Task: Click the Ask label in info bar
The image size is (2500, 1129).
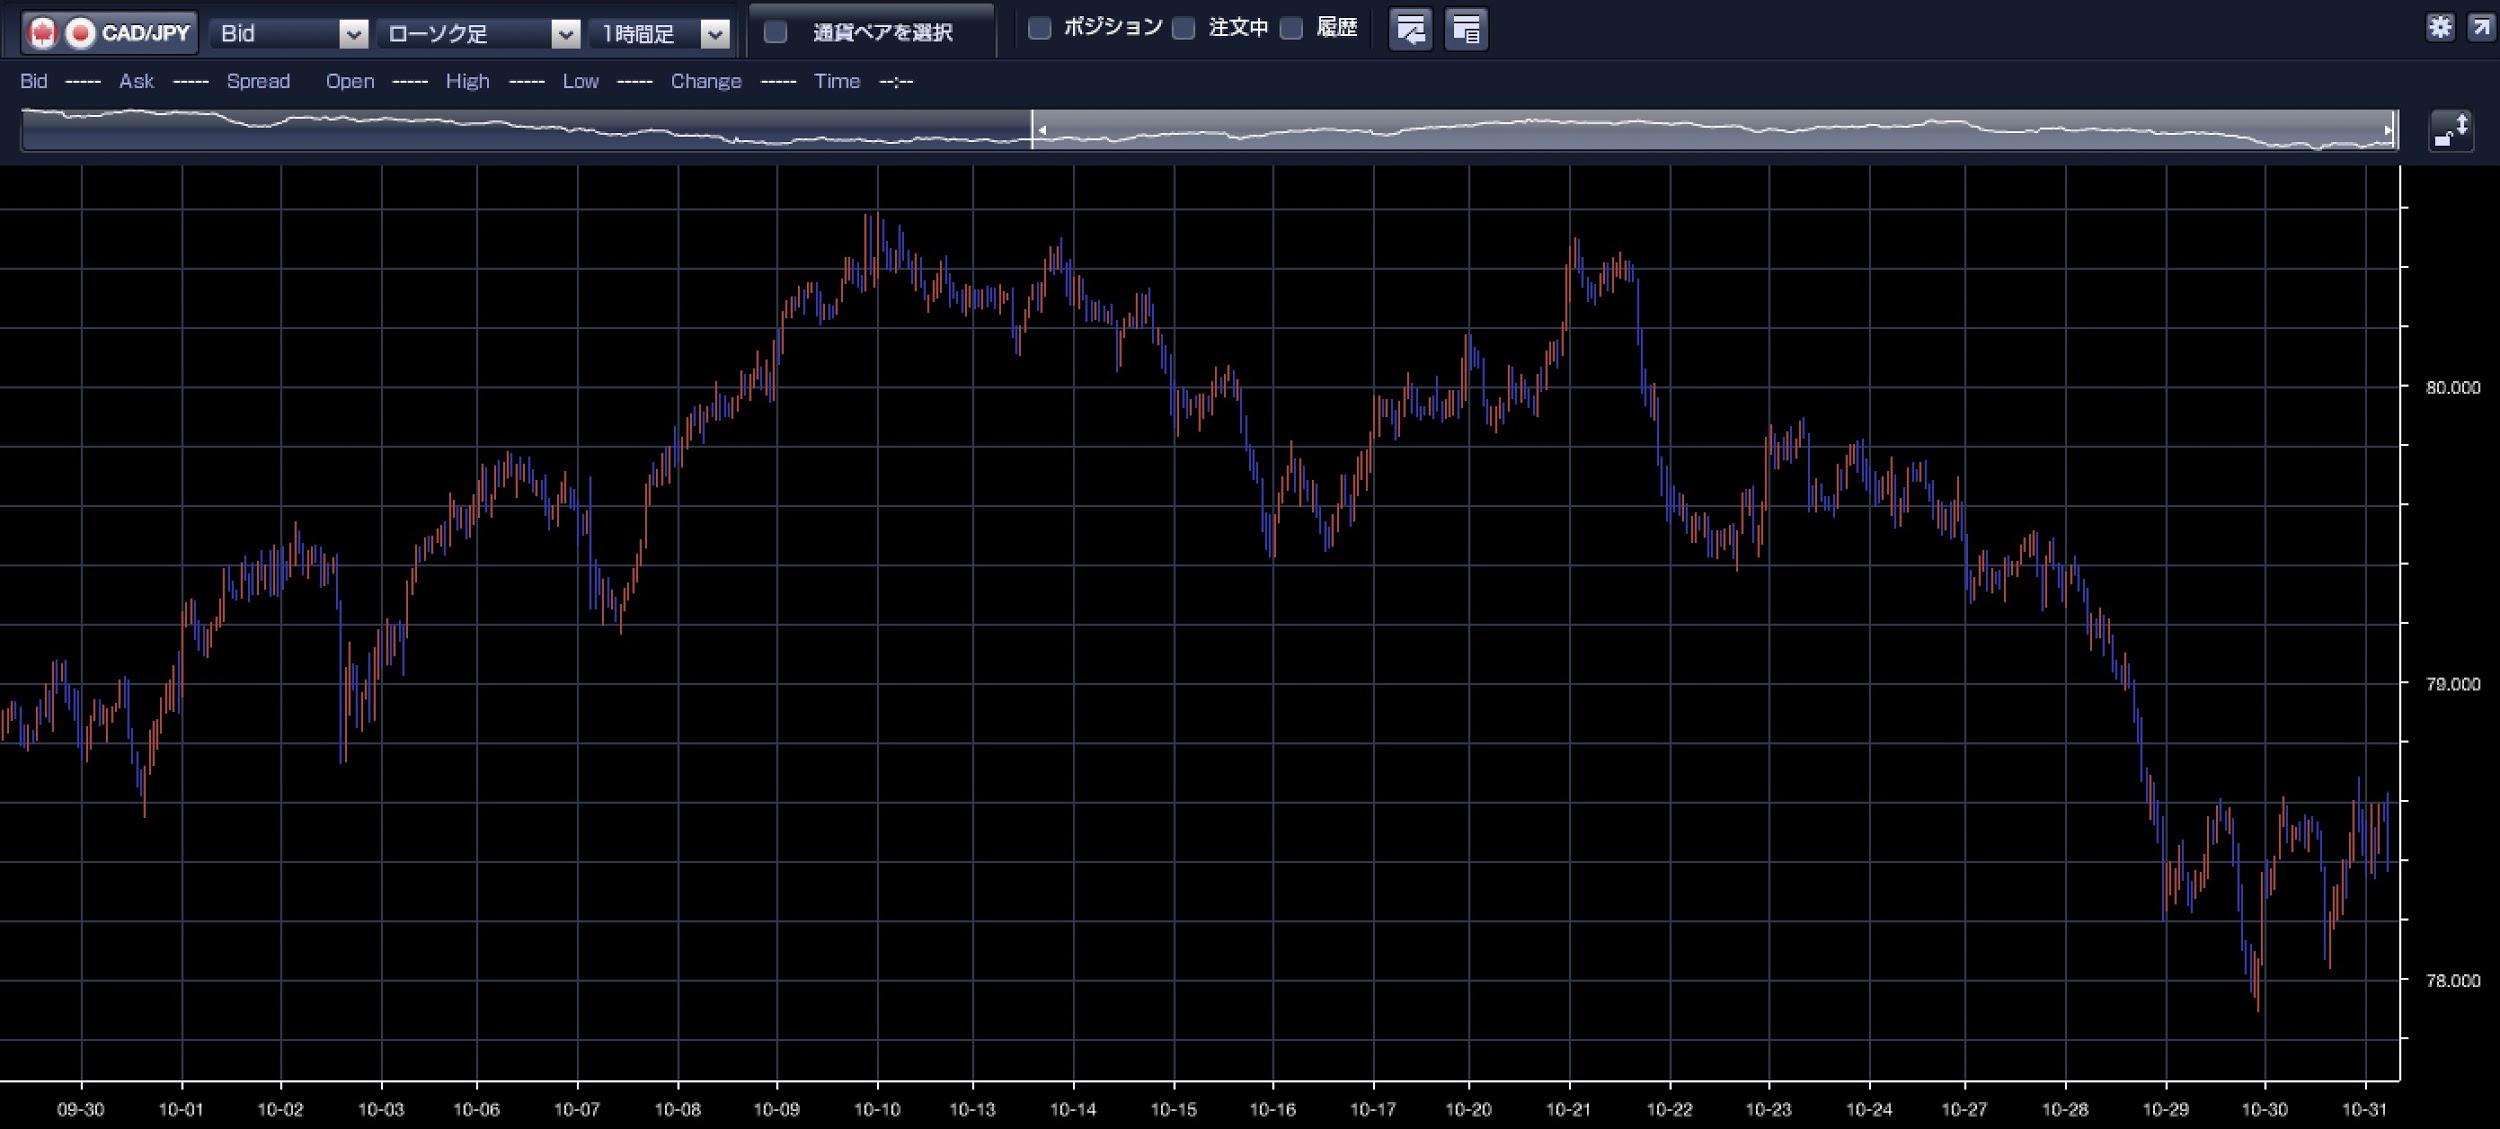Action: pos(137,81)
